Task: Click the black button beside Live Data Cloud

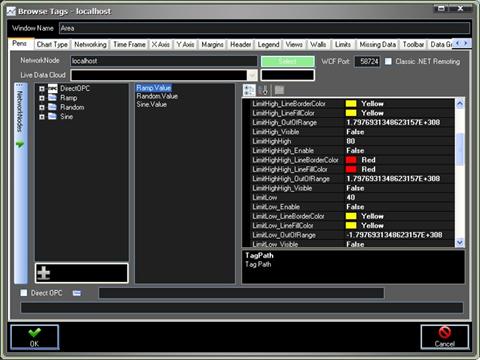Action: pyautogui.click(x=288, y=75)
